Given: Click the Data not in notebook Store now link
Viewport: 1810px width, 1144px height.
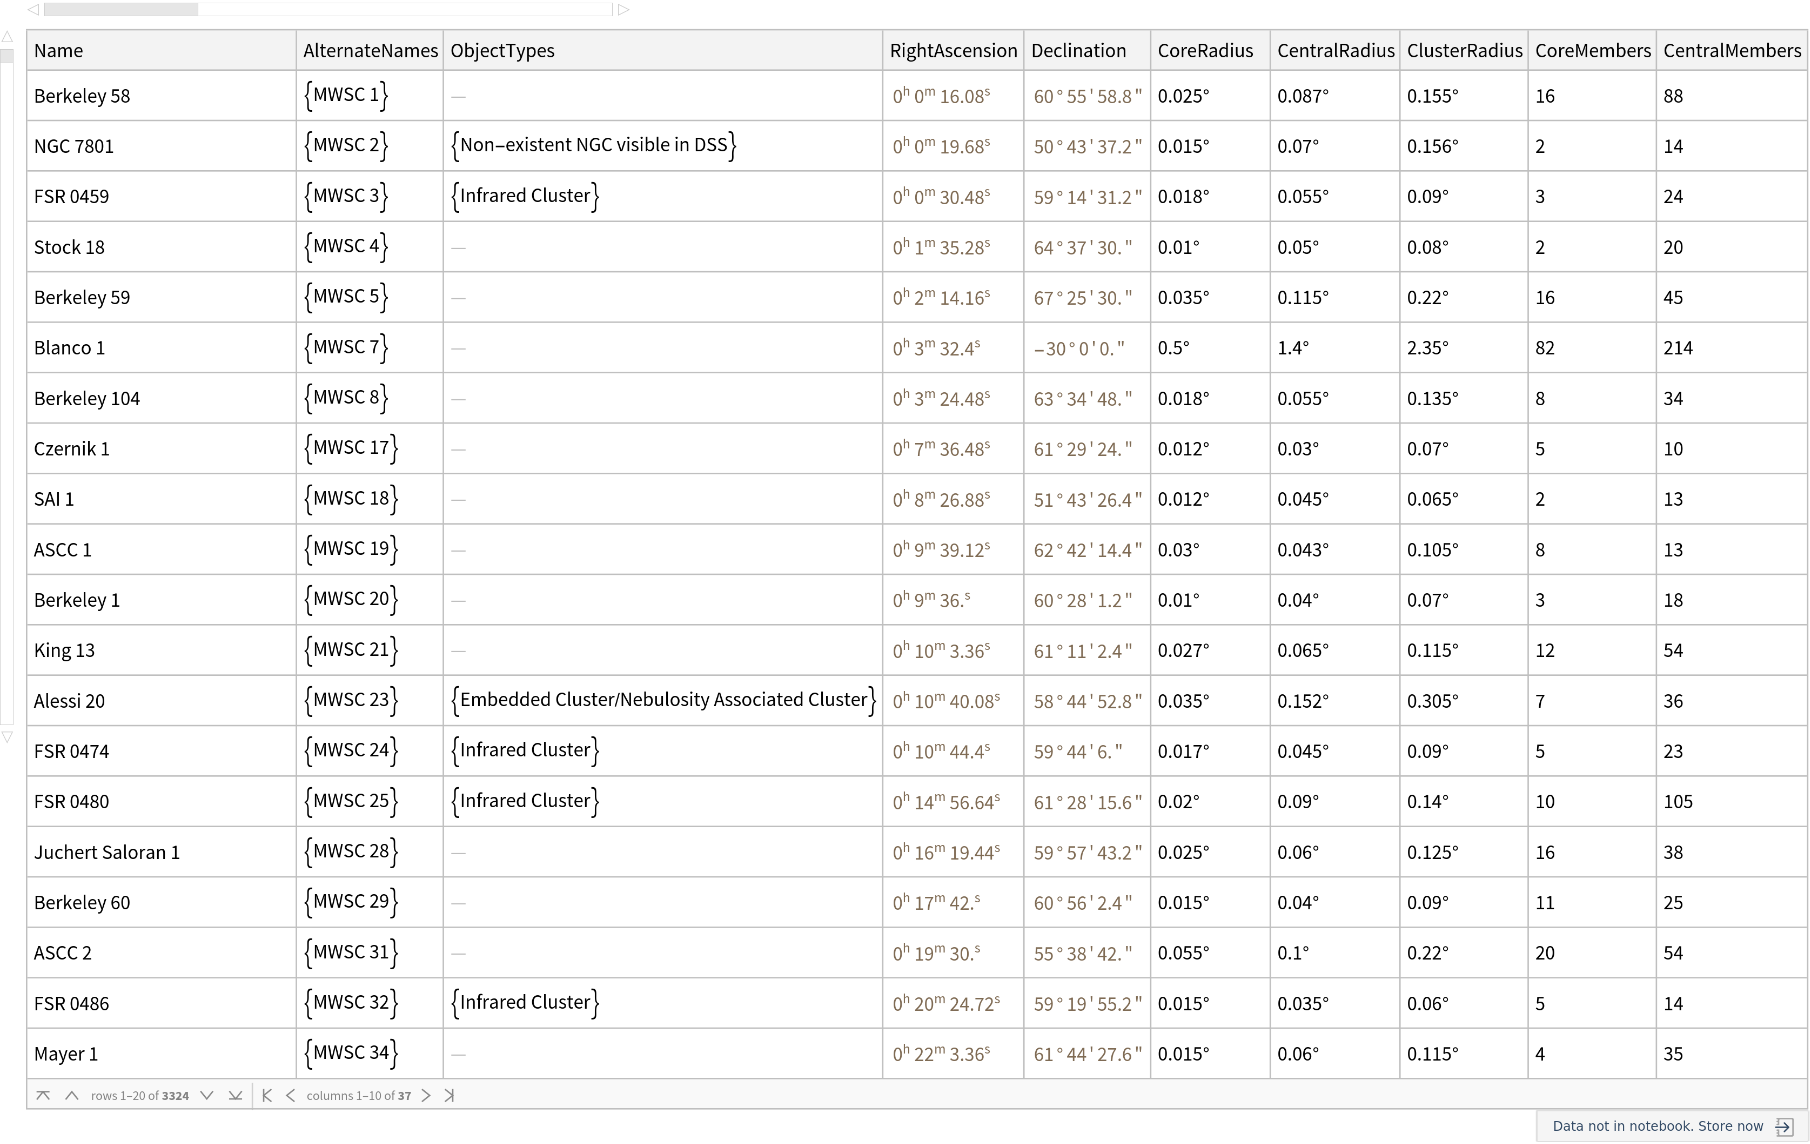Looking at the screenshot, I should 1657,1127.
